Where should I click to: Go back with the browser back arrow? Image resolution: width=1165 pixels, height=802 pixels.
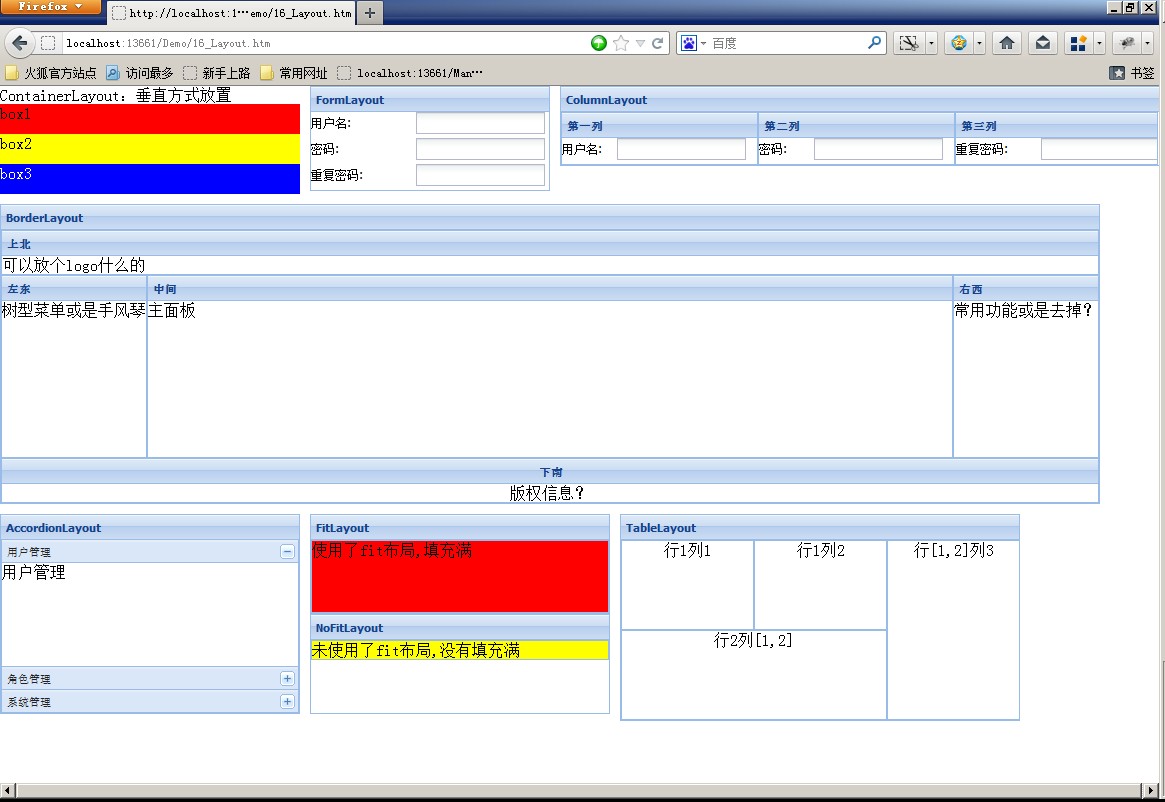click(x=20, y=43)
